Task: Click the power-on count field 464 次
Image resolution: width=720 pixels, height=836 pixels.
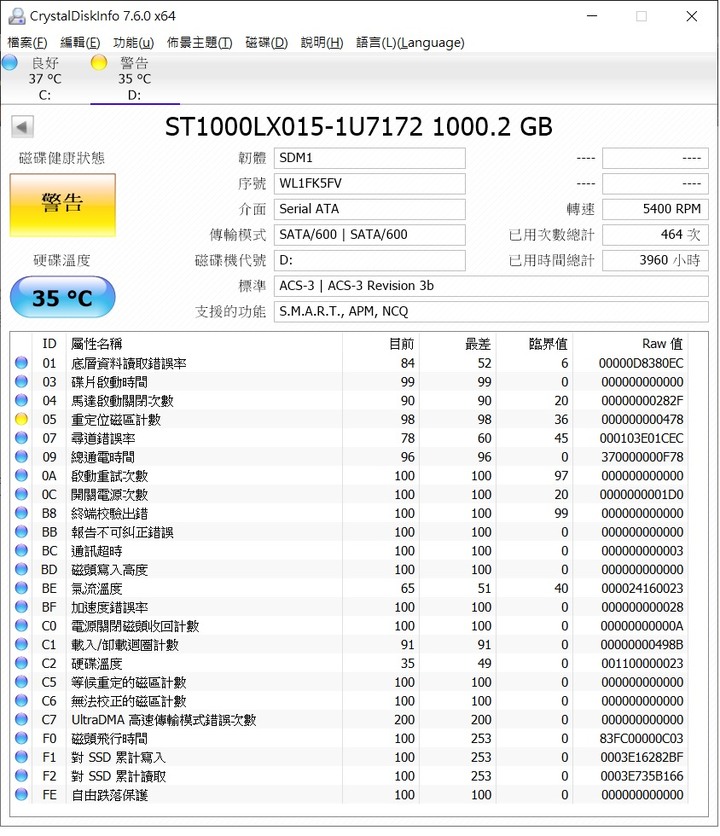Action: point(655,235)
